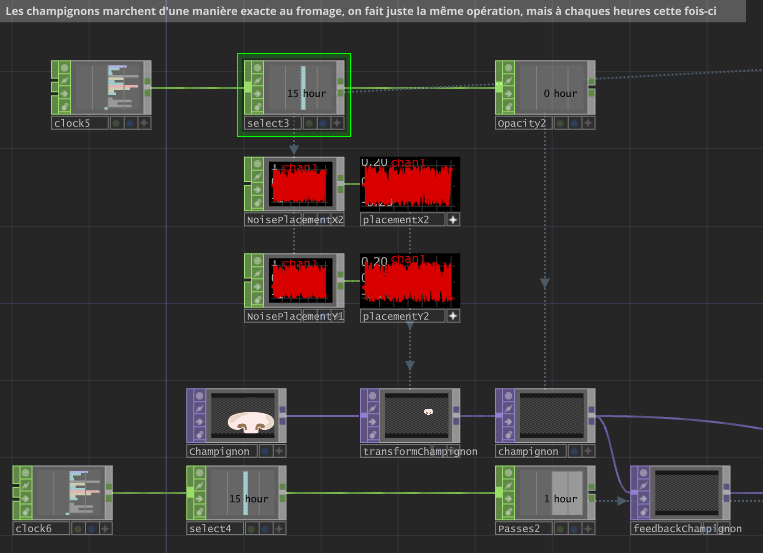Image resolution: width=763 pixels, height=553 pixels.
Task: Click lock flag on Opacity2 node
Action: (x=509, y=106)
